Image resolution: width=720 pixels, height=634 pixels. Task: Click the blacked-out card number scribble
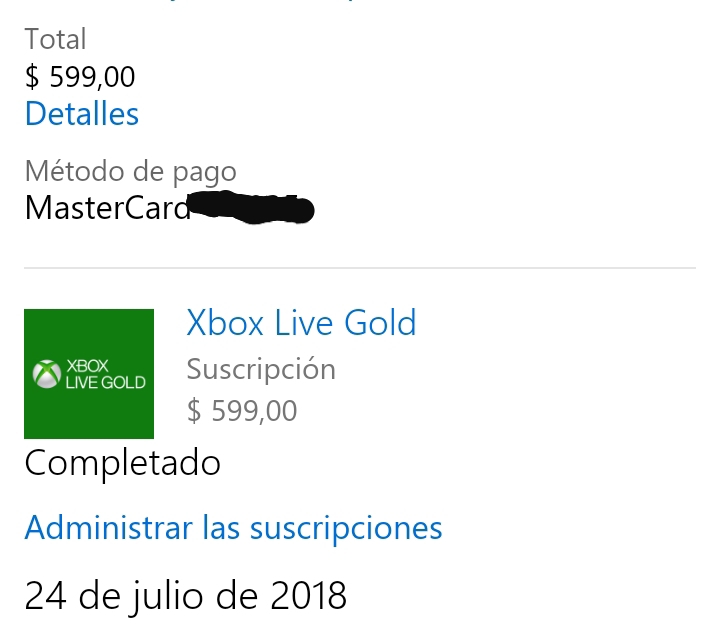[252, 208]
